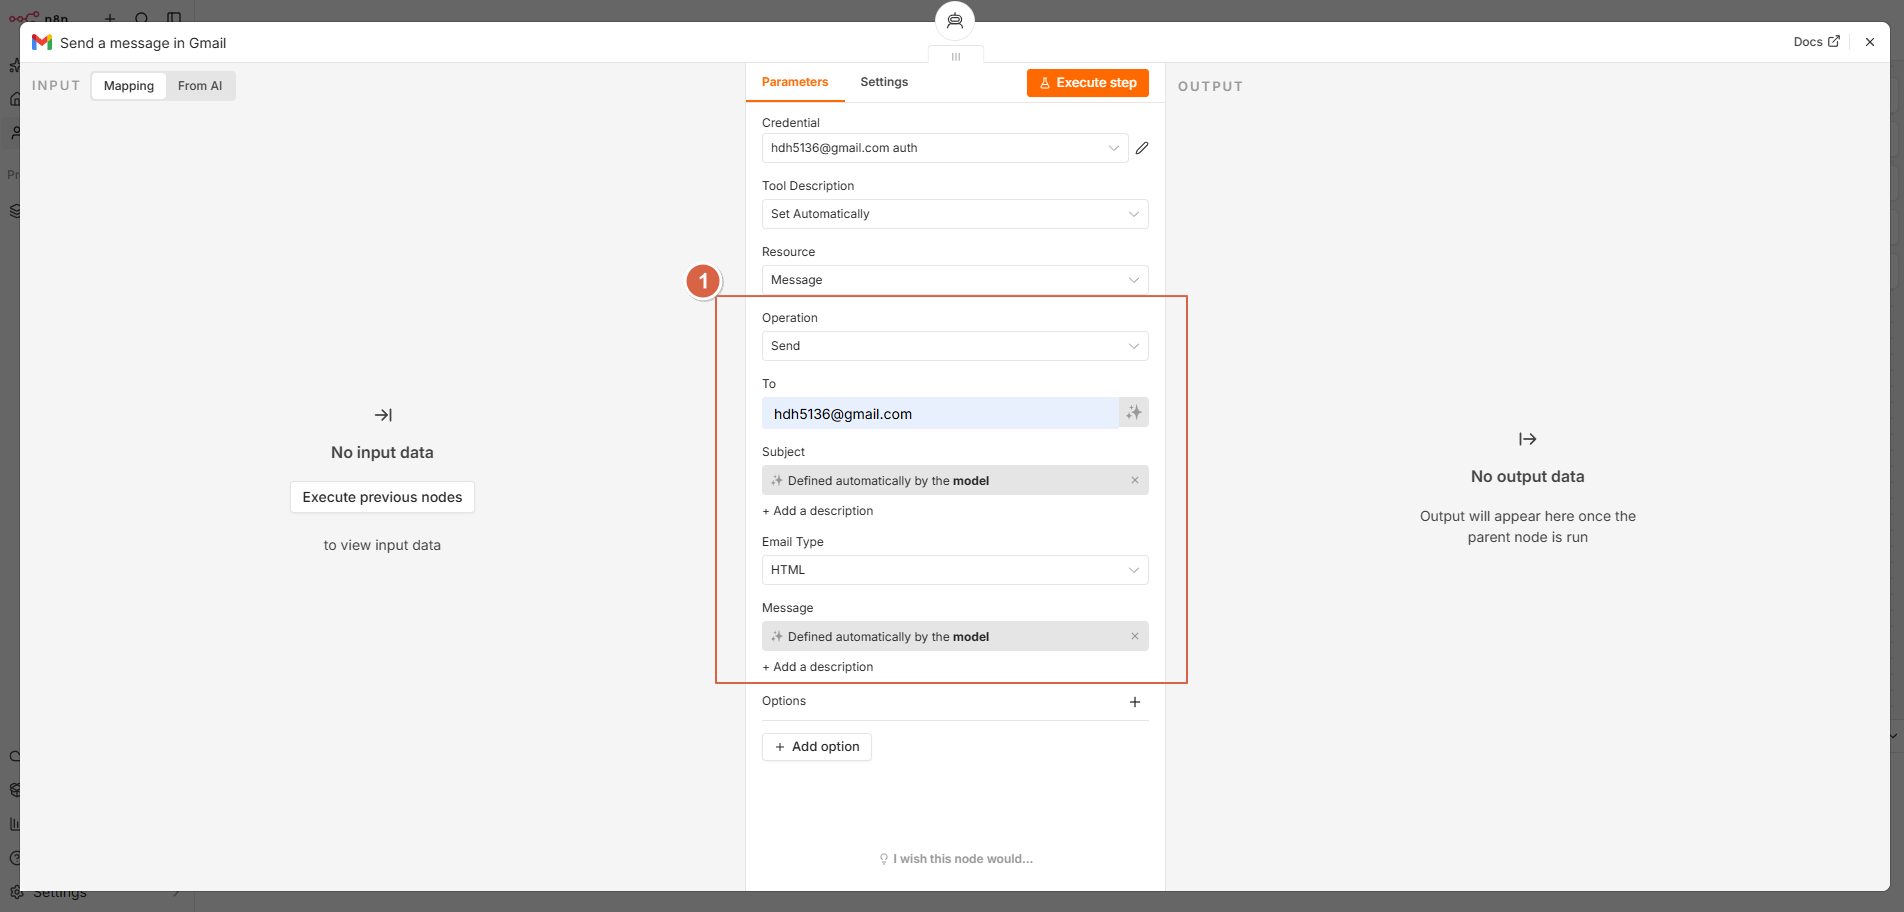
Task: Remove model-defined Message with X icon
Action: click(1135, 636)
